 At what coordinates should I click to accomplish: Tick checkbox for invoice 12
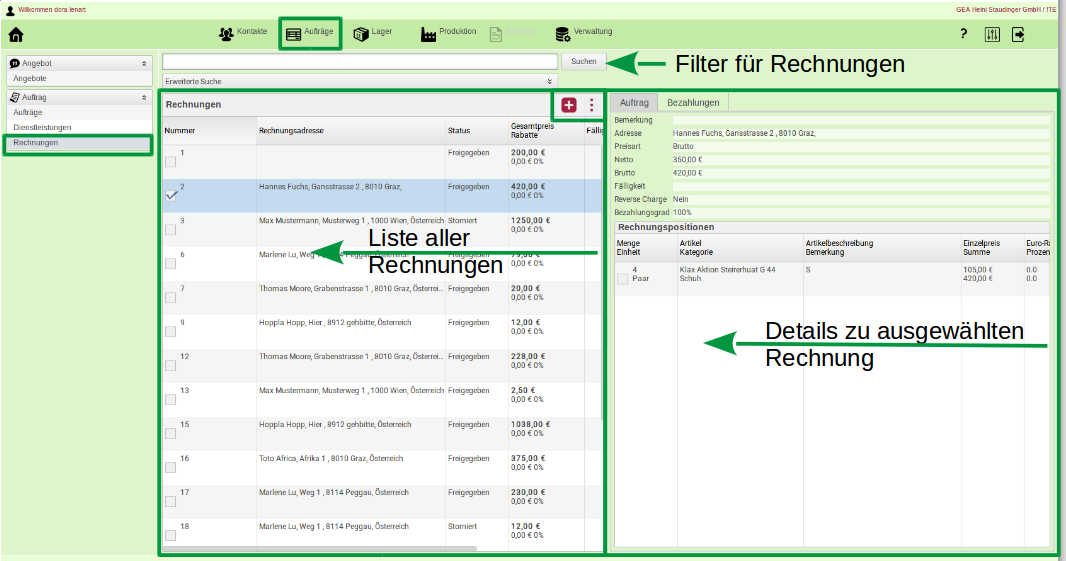click(171, 366)
